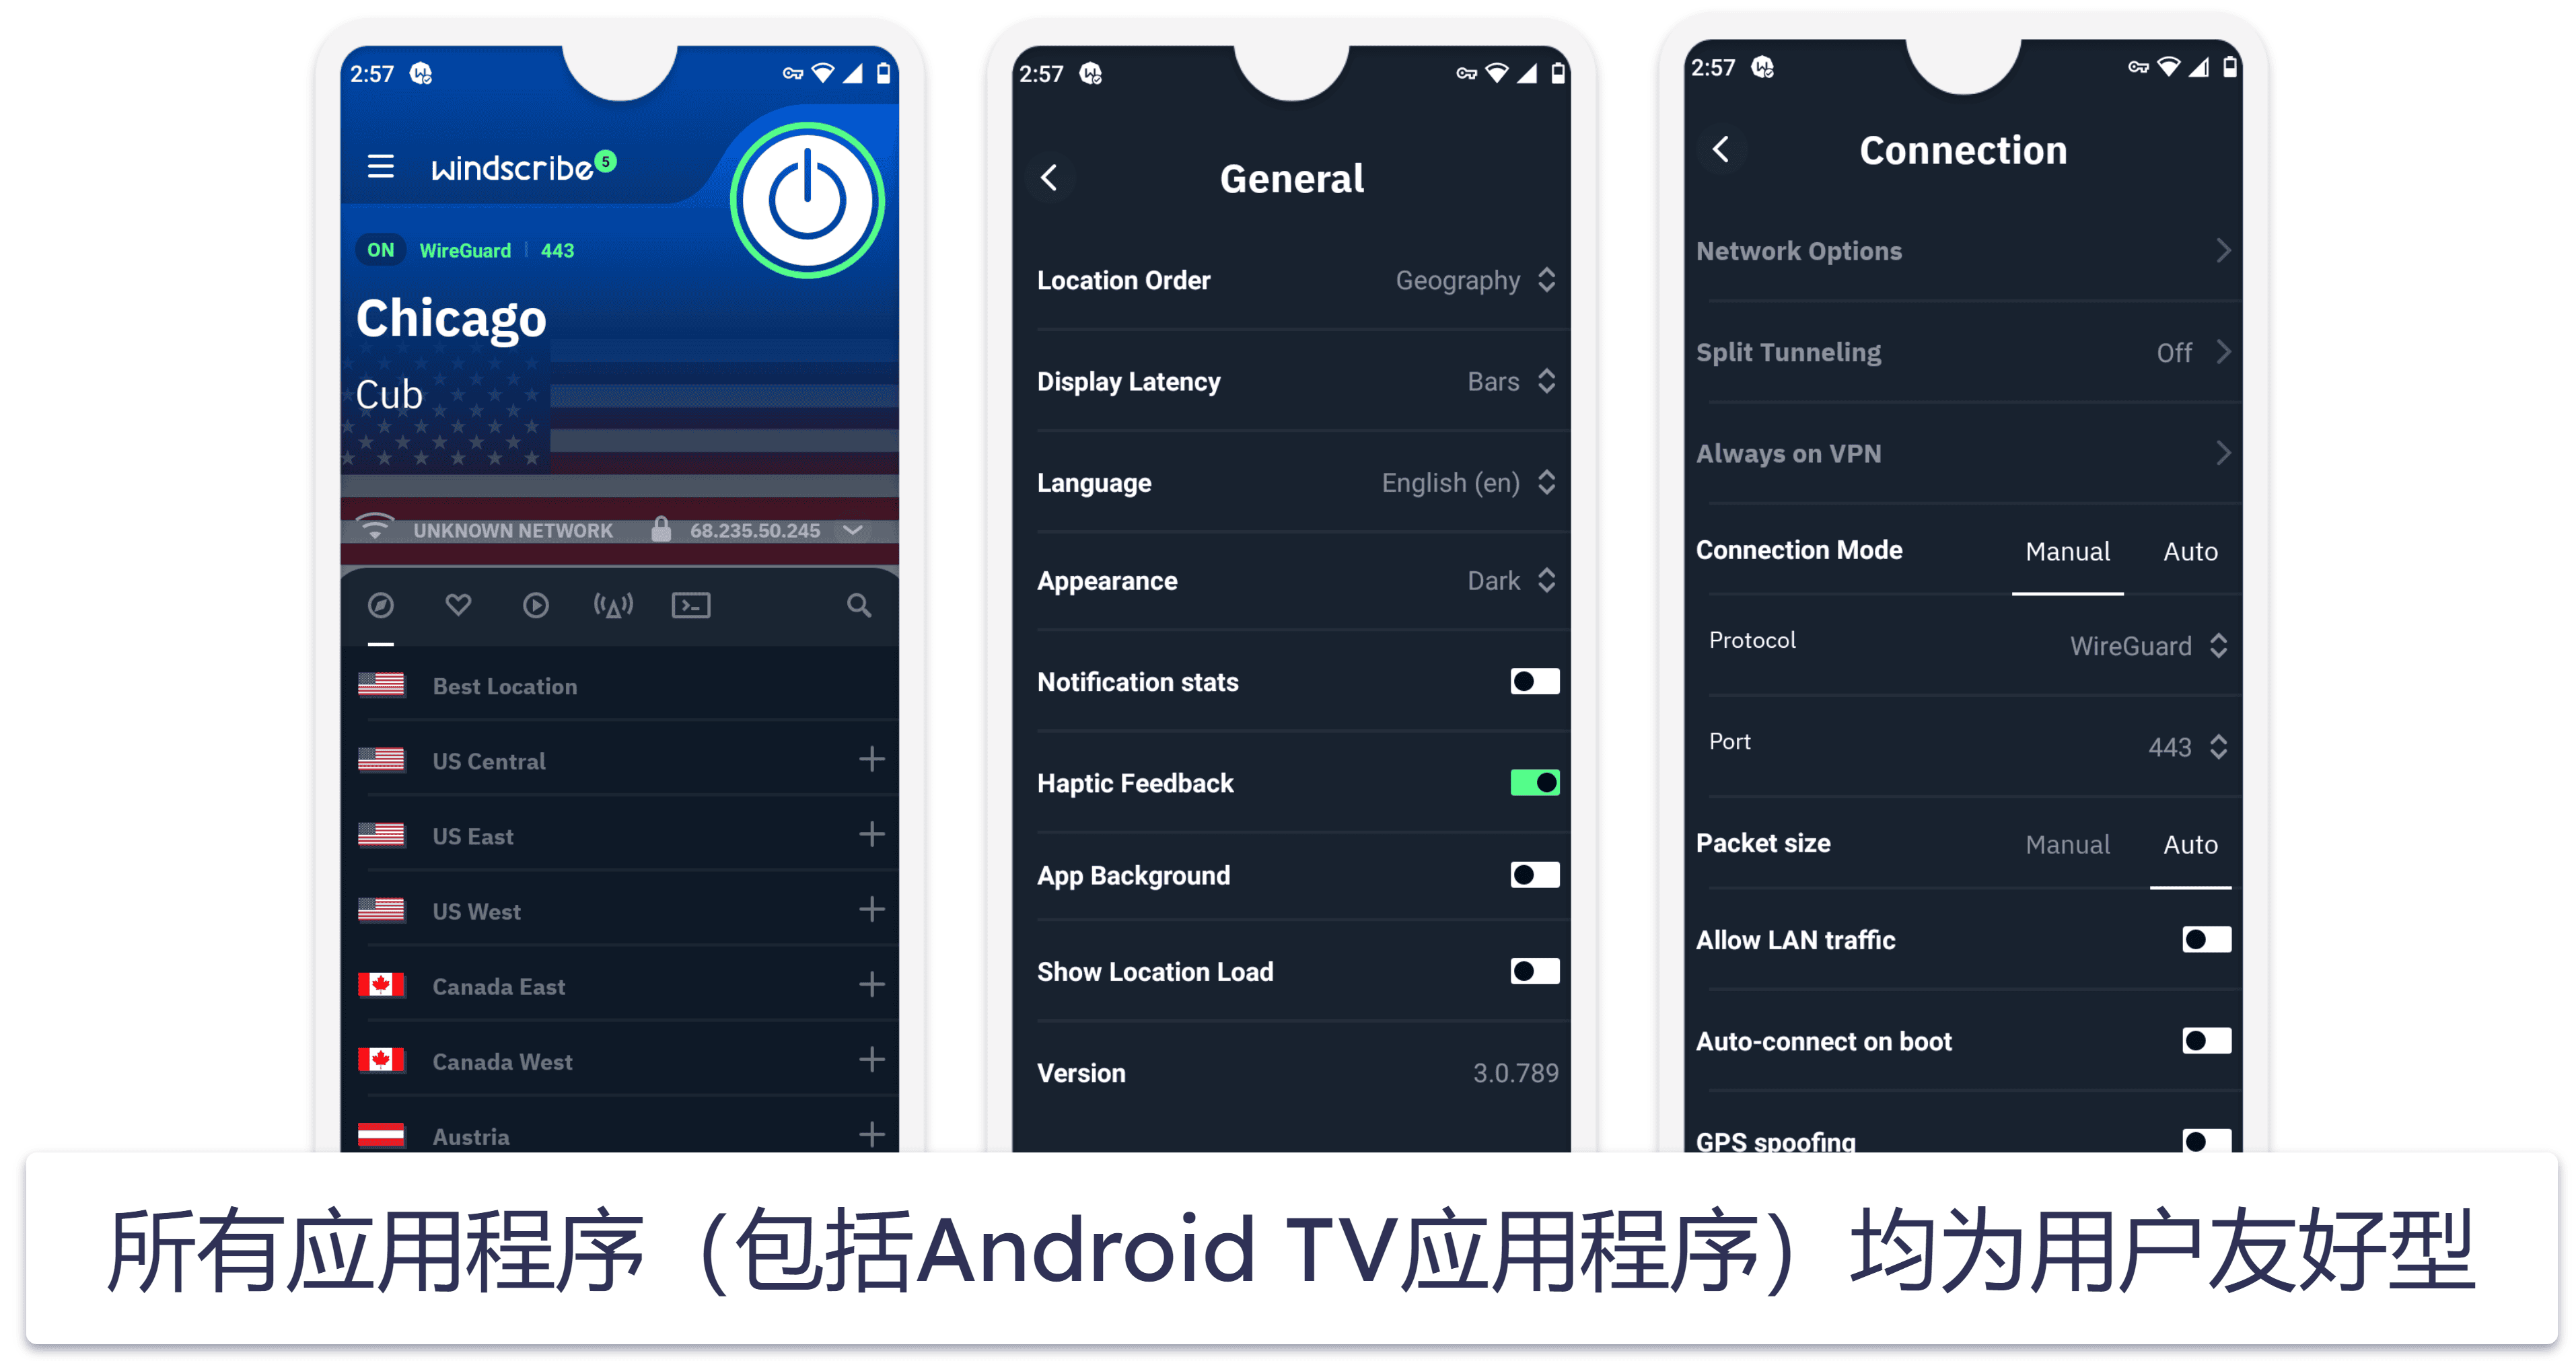Navigate back from General settings
The width and height of the screenshot is (2576, 1361).
[1051, 170]
